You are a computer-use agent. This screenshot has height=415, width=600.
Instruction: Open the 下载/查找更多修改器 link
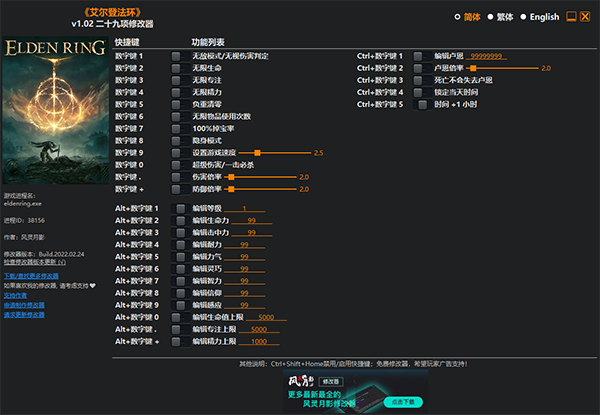coord(31,275)
